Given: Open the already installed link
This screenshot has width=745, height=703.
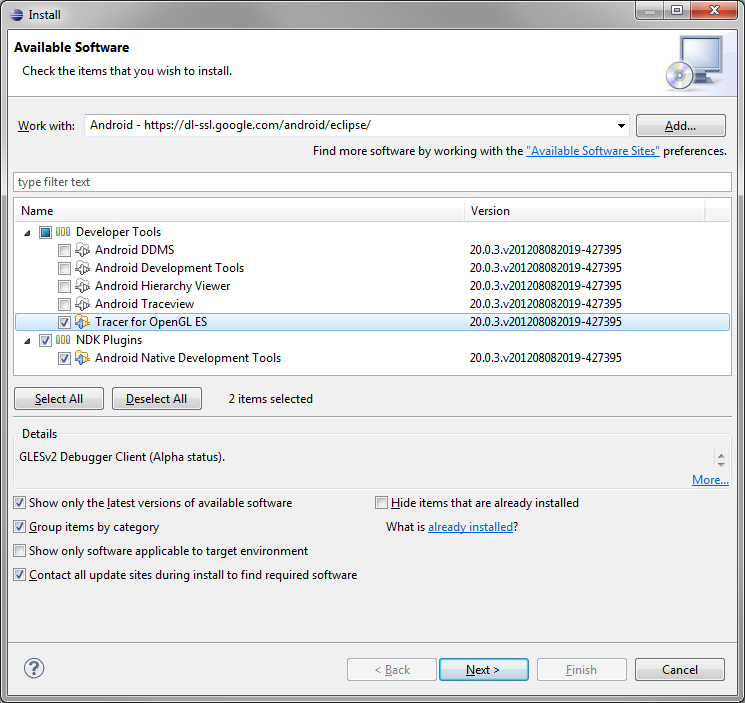Looking at the screenshot, I should (470, 527).
